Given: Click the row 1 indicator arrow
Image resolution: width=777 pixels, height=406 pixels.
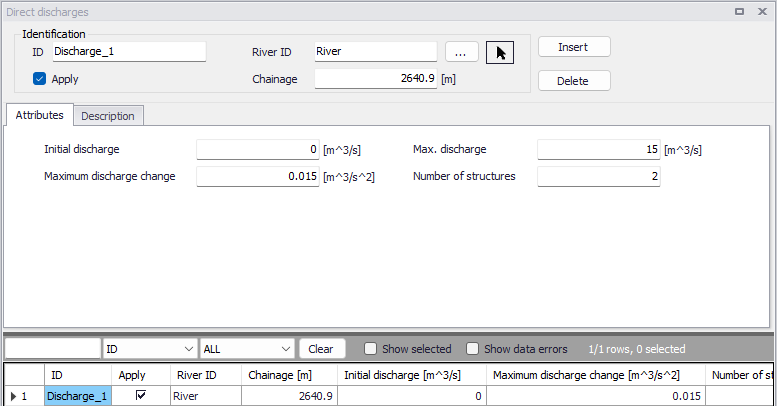Looking at the screenshot, I should [x=13, y=396].
